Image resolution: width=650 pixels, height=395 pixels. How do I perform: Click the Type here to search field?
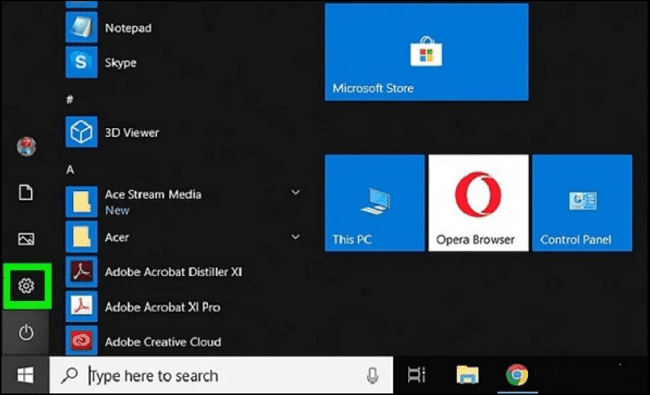221,376
